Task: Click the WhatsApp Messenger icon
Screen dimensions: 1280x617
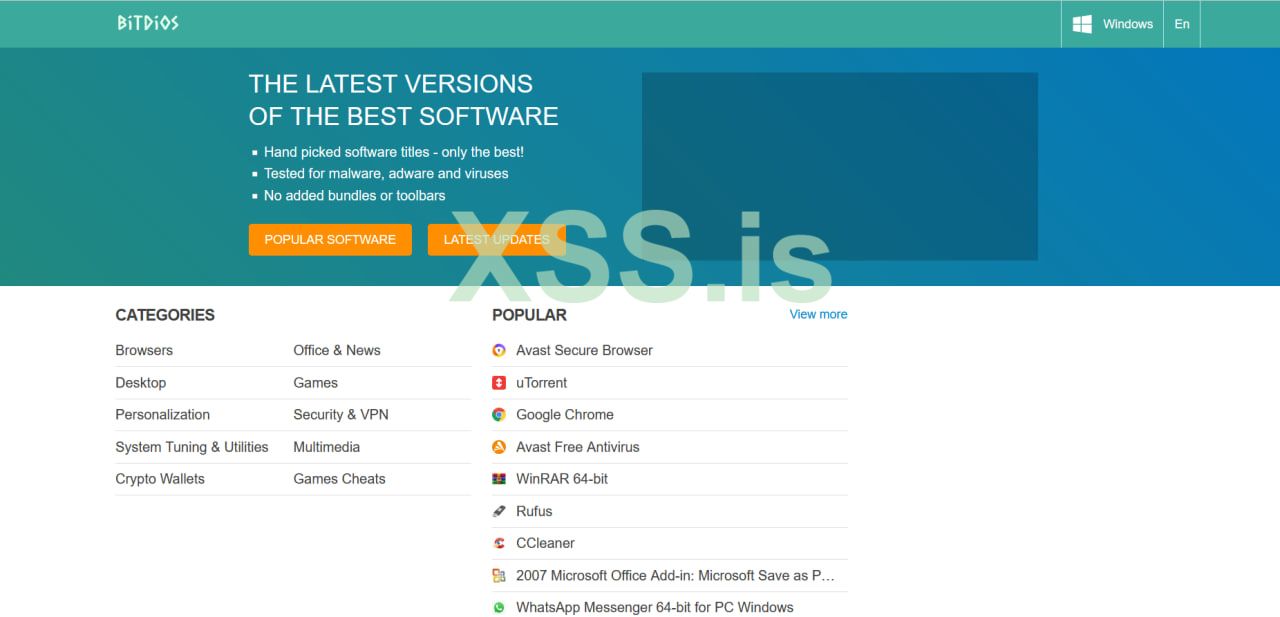Action: [499, 607]
